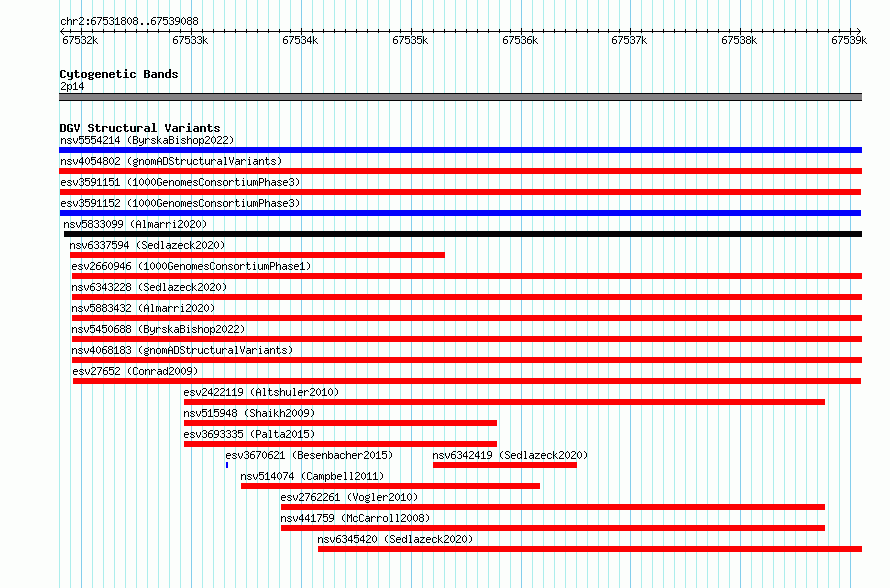Viewport: 890px width, 588px height.
Task: Click the nsv514074 (Campbell2011) label
Action: pos(312,476)
